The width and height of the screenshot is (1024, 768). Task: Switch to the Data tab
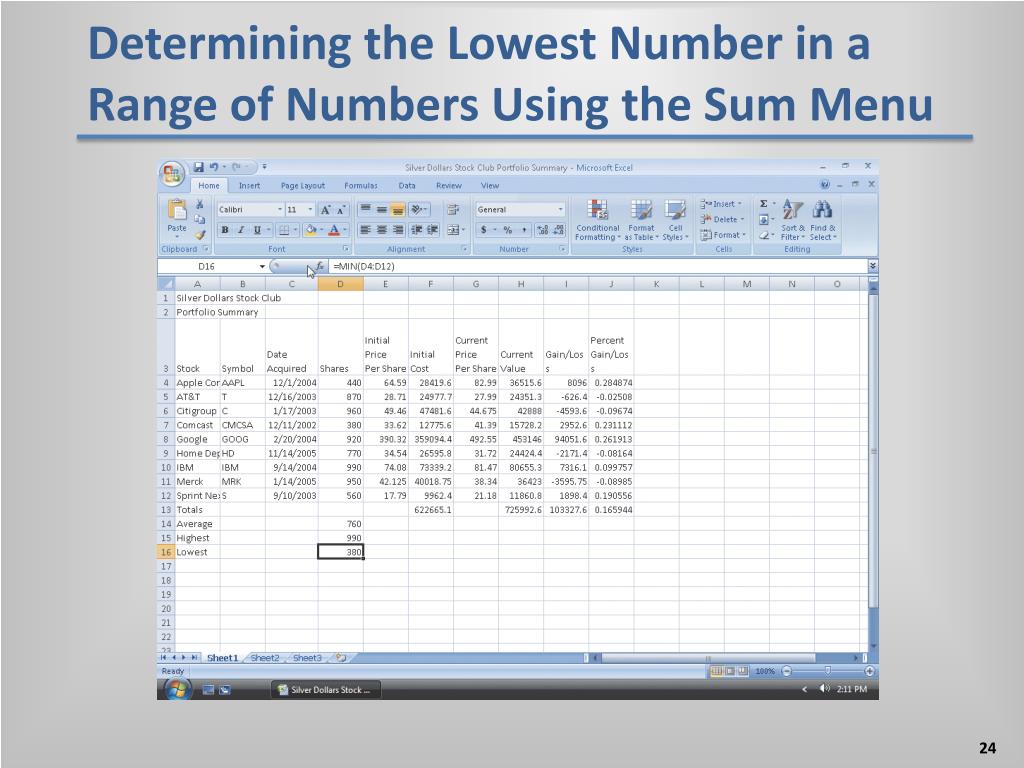pyautogui.click(x=407, y=185)
